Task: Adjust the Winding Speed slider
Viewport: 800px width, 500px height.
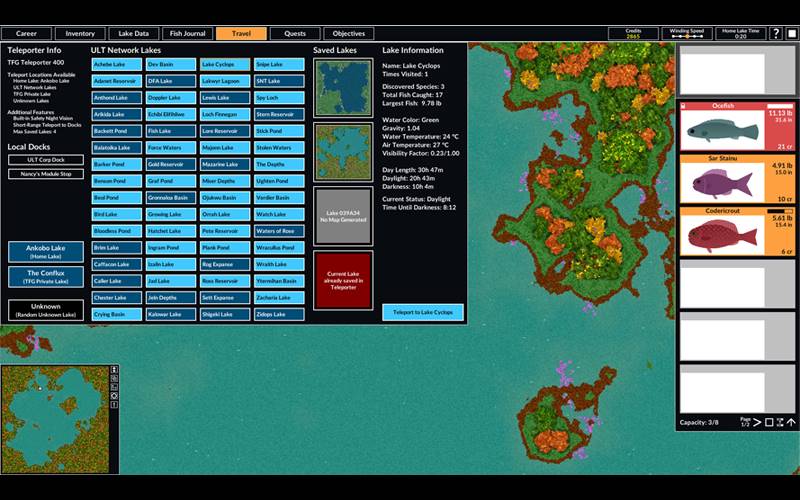Action: pyautogui.click(x=685, y=36)
